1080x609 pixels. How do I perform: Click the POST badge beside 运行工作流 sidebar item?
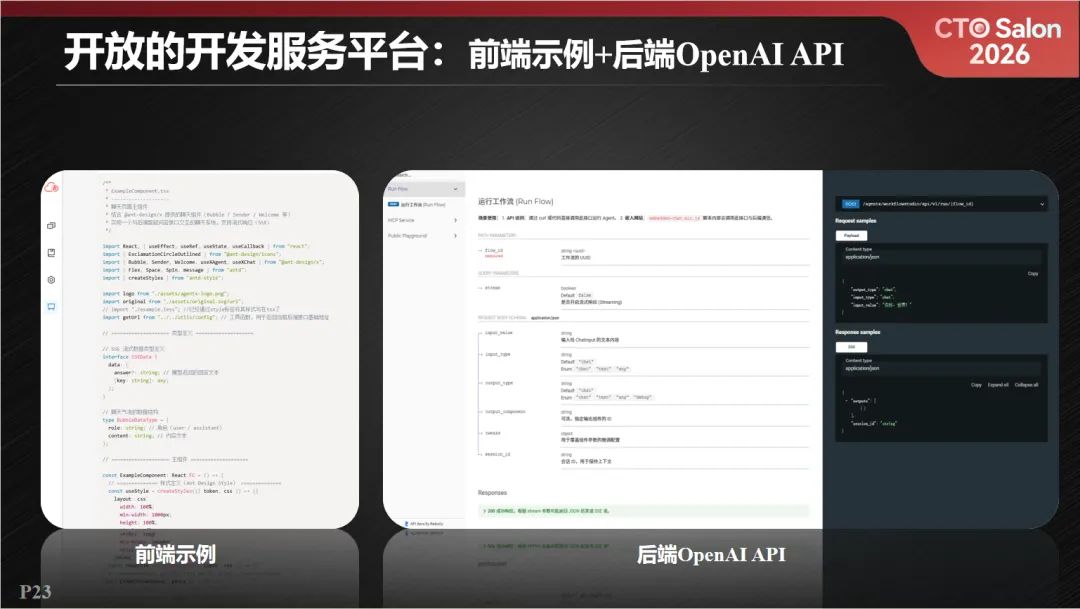click(393, 205)
